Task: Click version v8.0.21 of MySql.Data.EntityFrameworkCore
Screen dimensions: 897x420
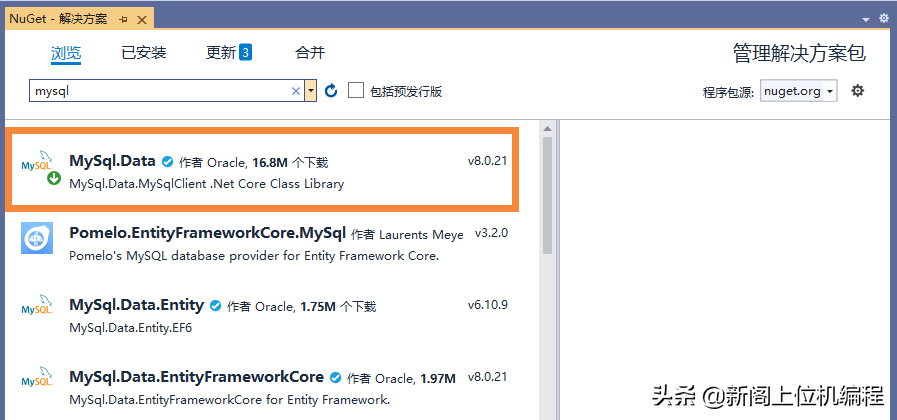Action: point(487,377)
